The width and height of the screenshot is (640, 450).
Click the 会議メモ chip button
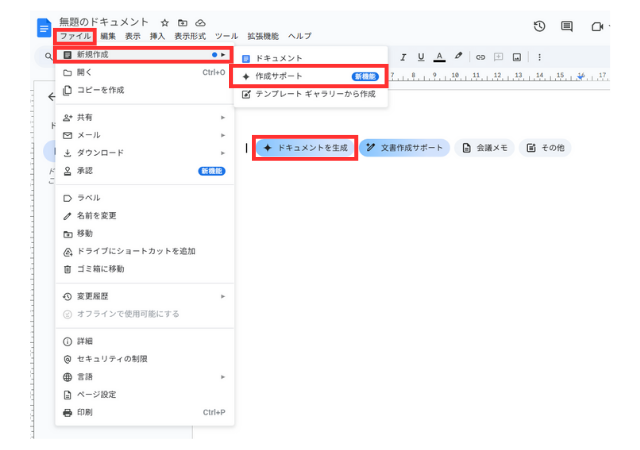(x=486, y=148)
